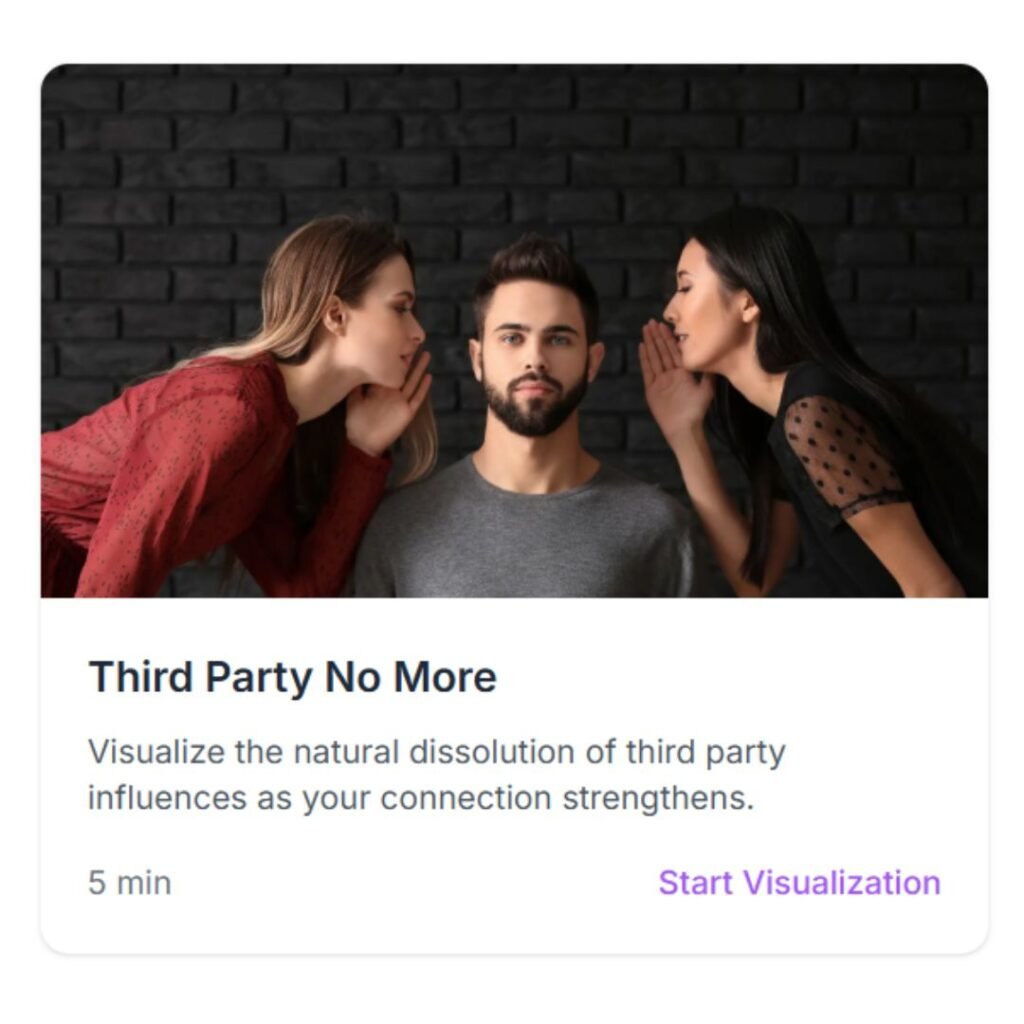Select the card's whispering photo thumbnail
1024x1024 pixels.
click(x=515, y=330)
